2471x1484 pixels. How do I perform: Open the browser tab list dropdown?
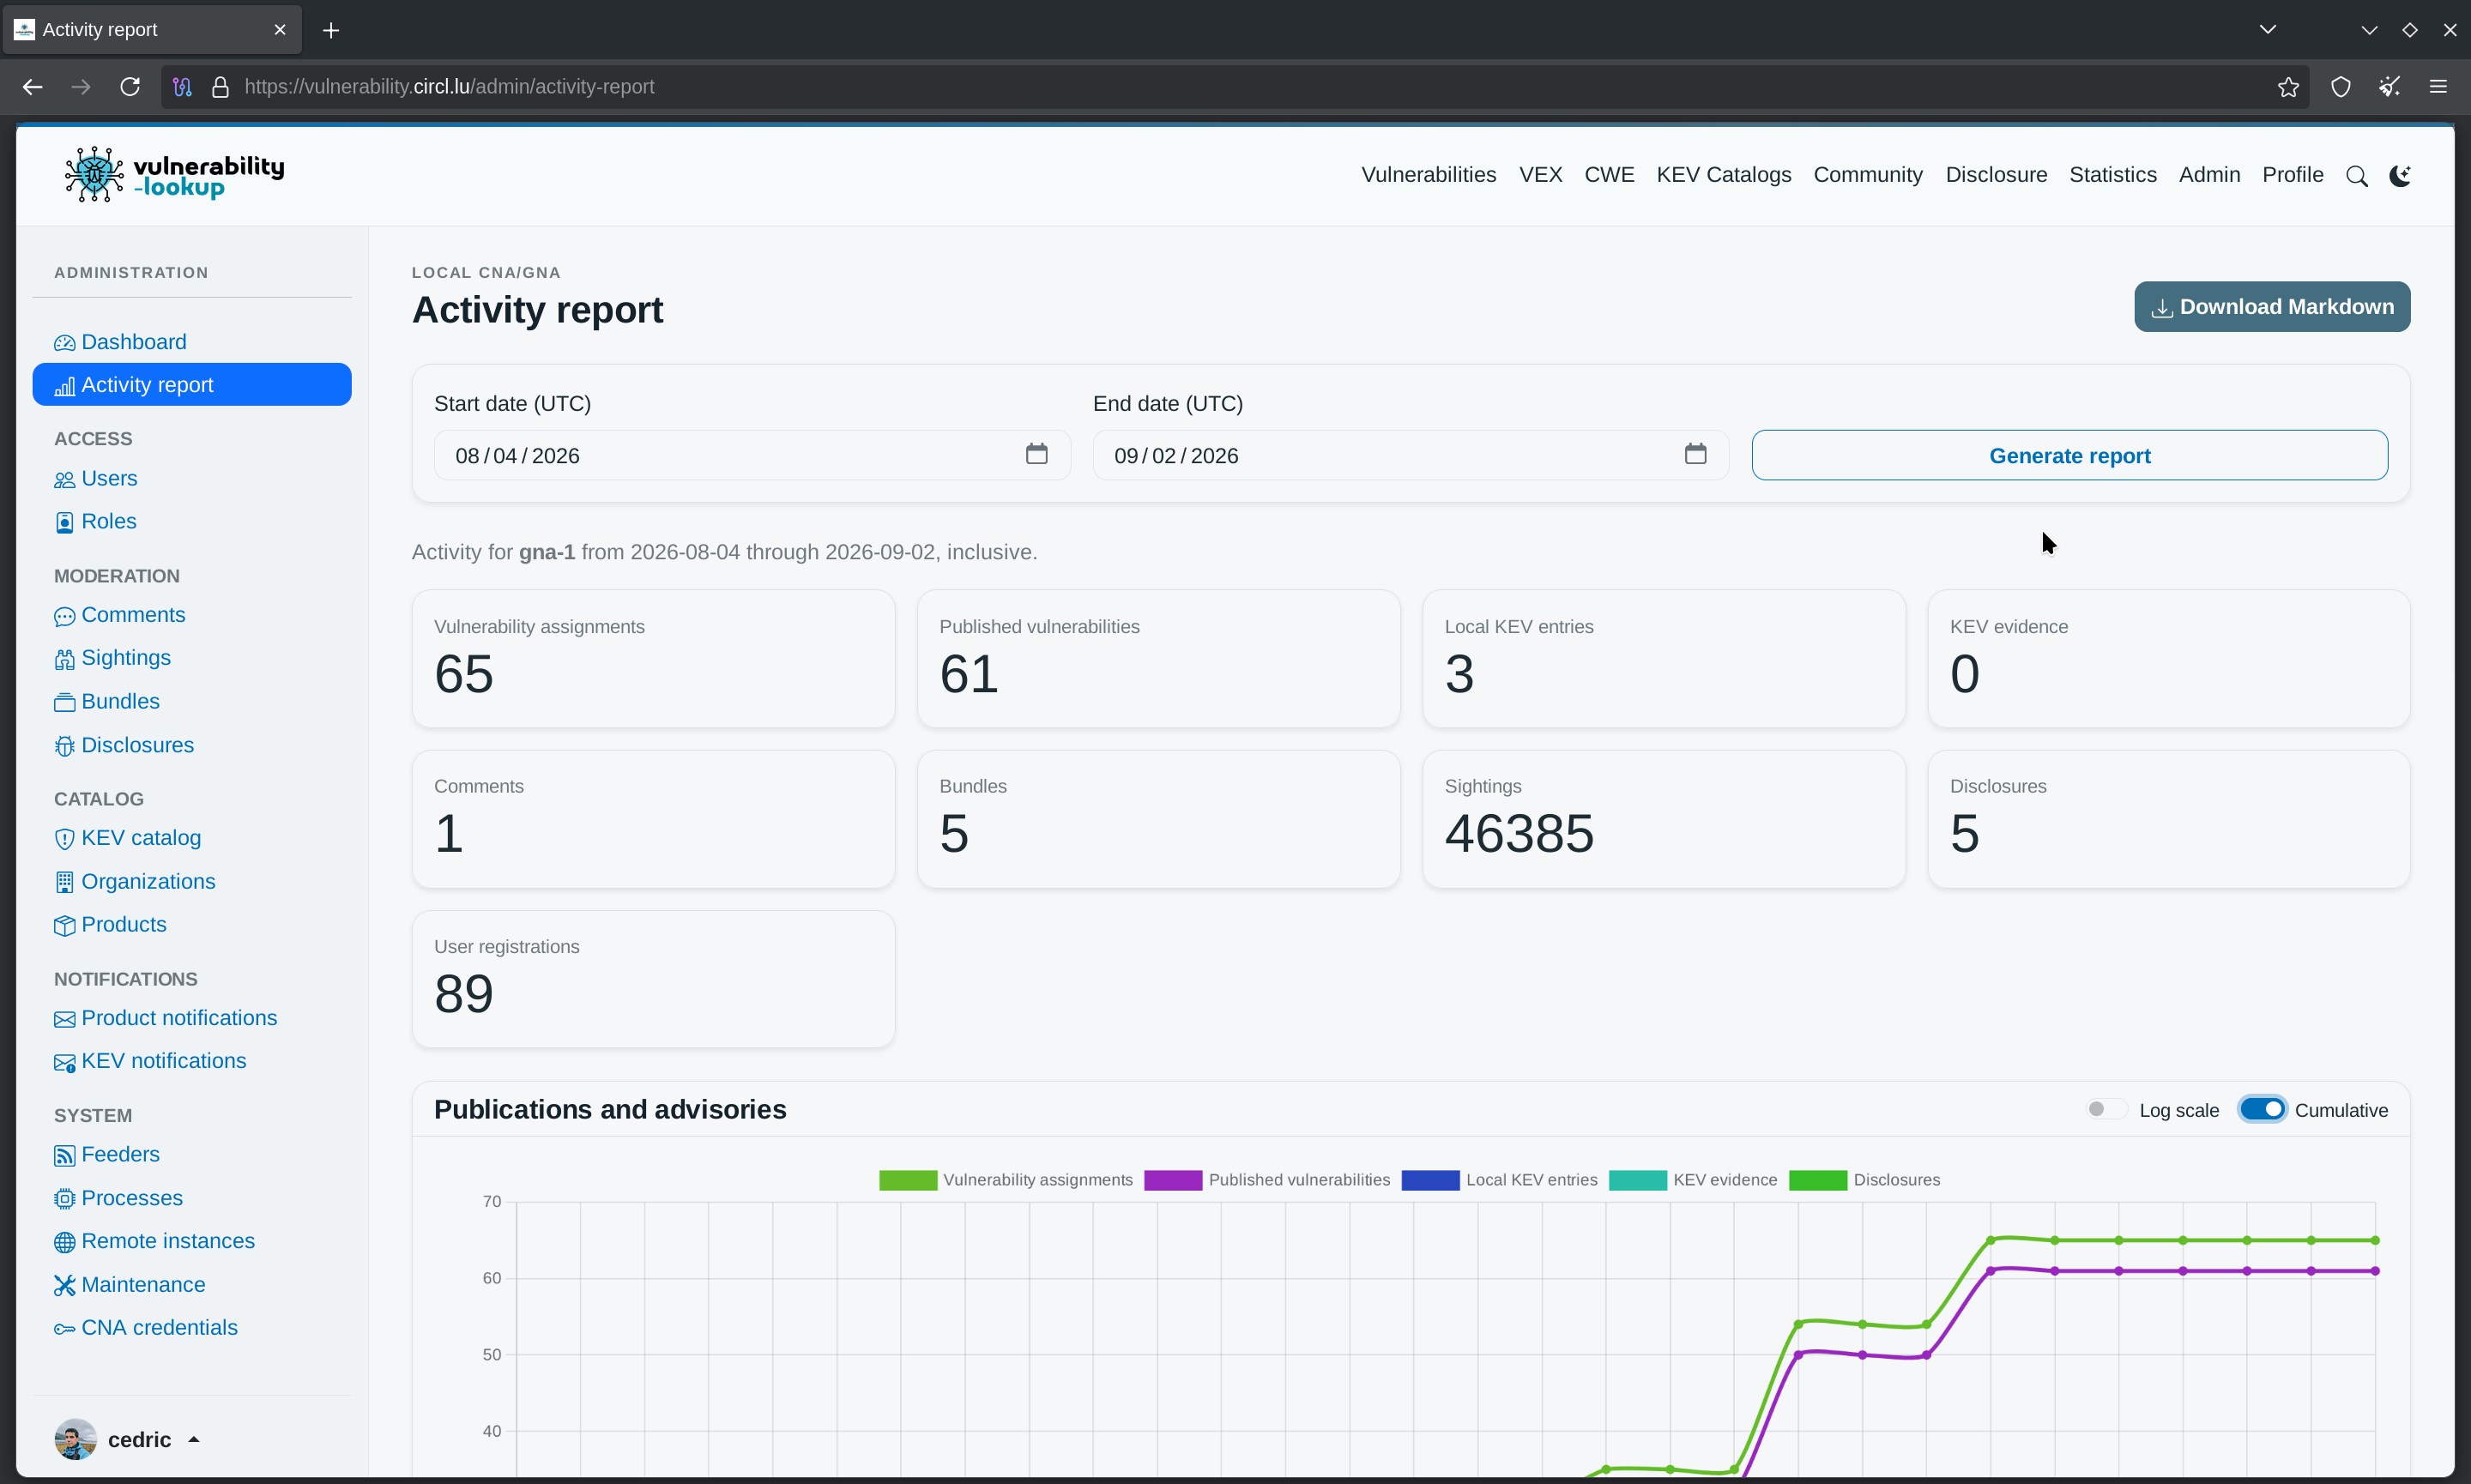click(x=2267, y=30)
